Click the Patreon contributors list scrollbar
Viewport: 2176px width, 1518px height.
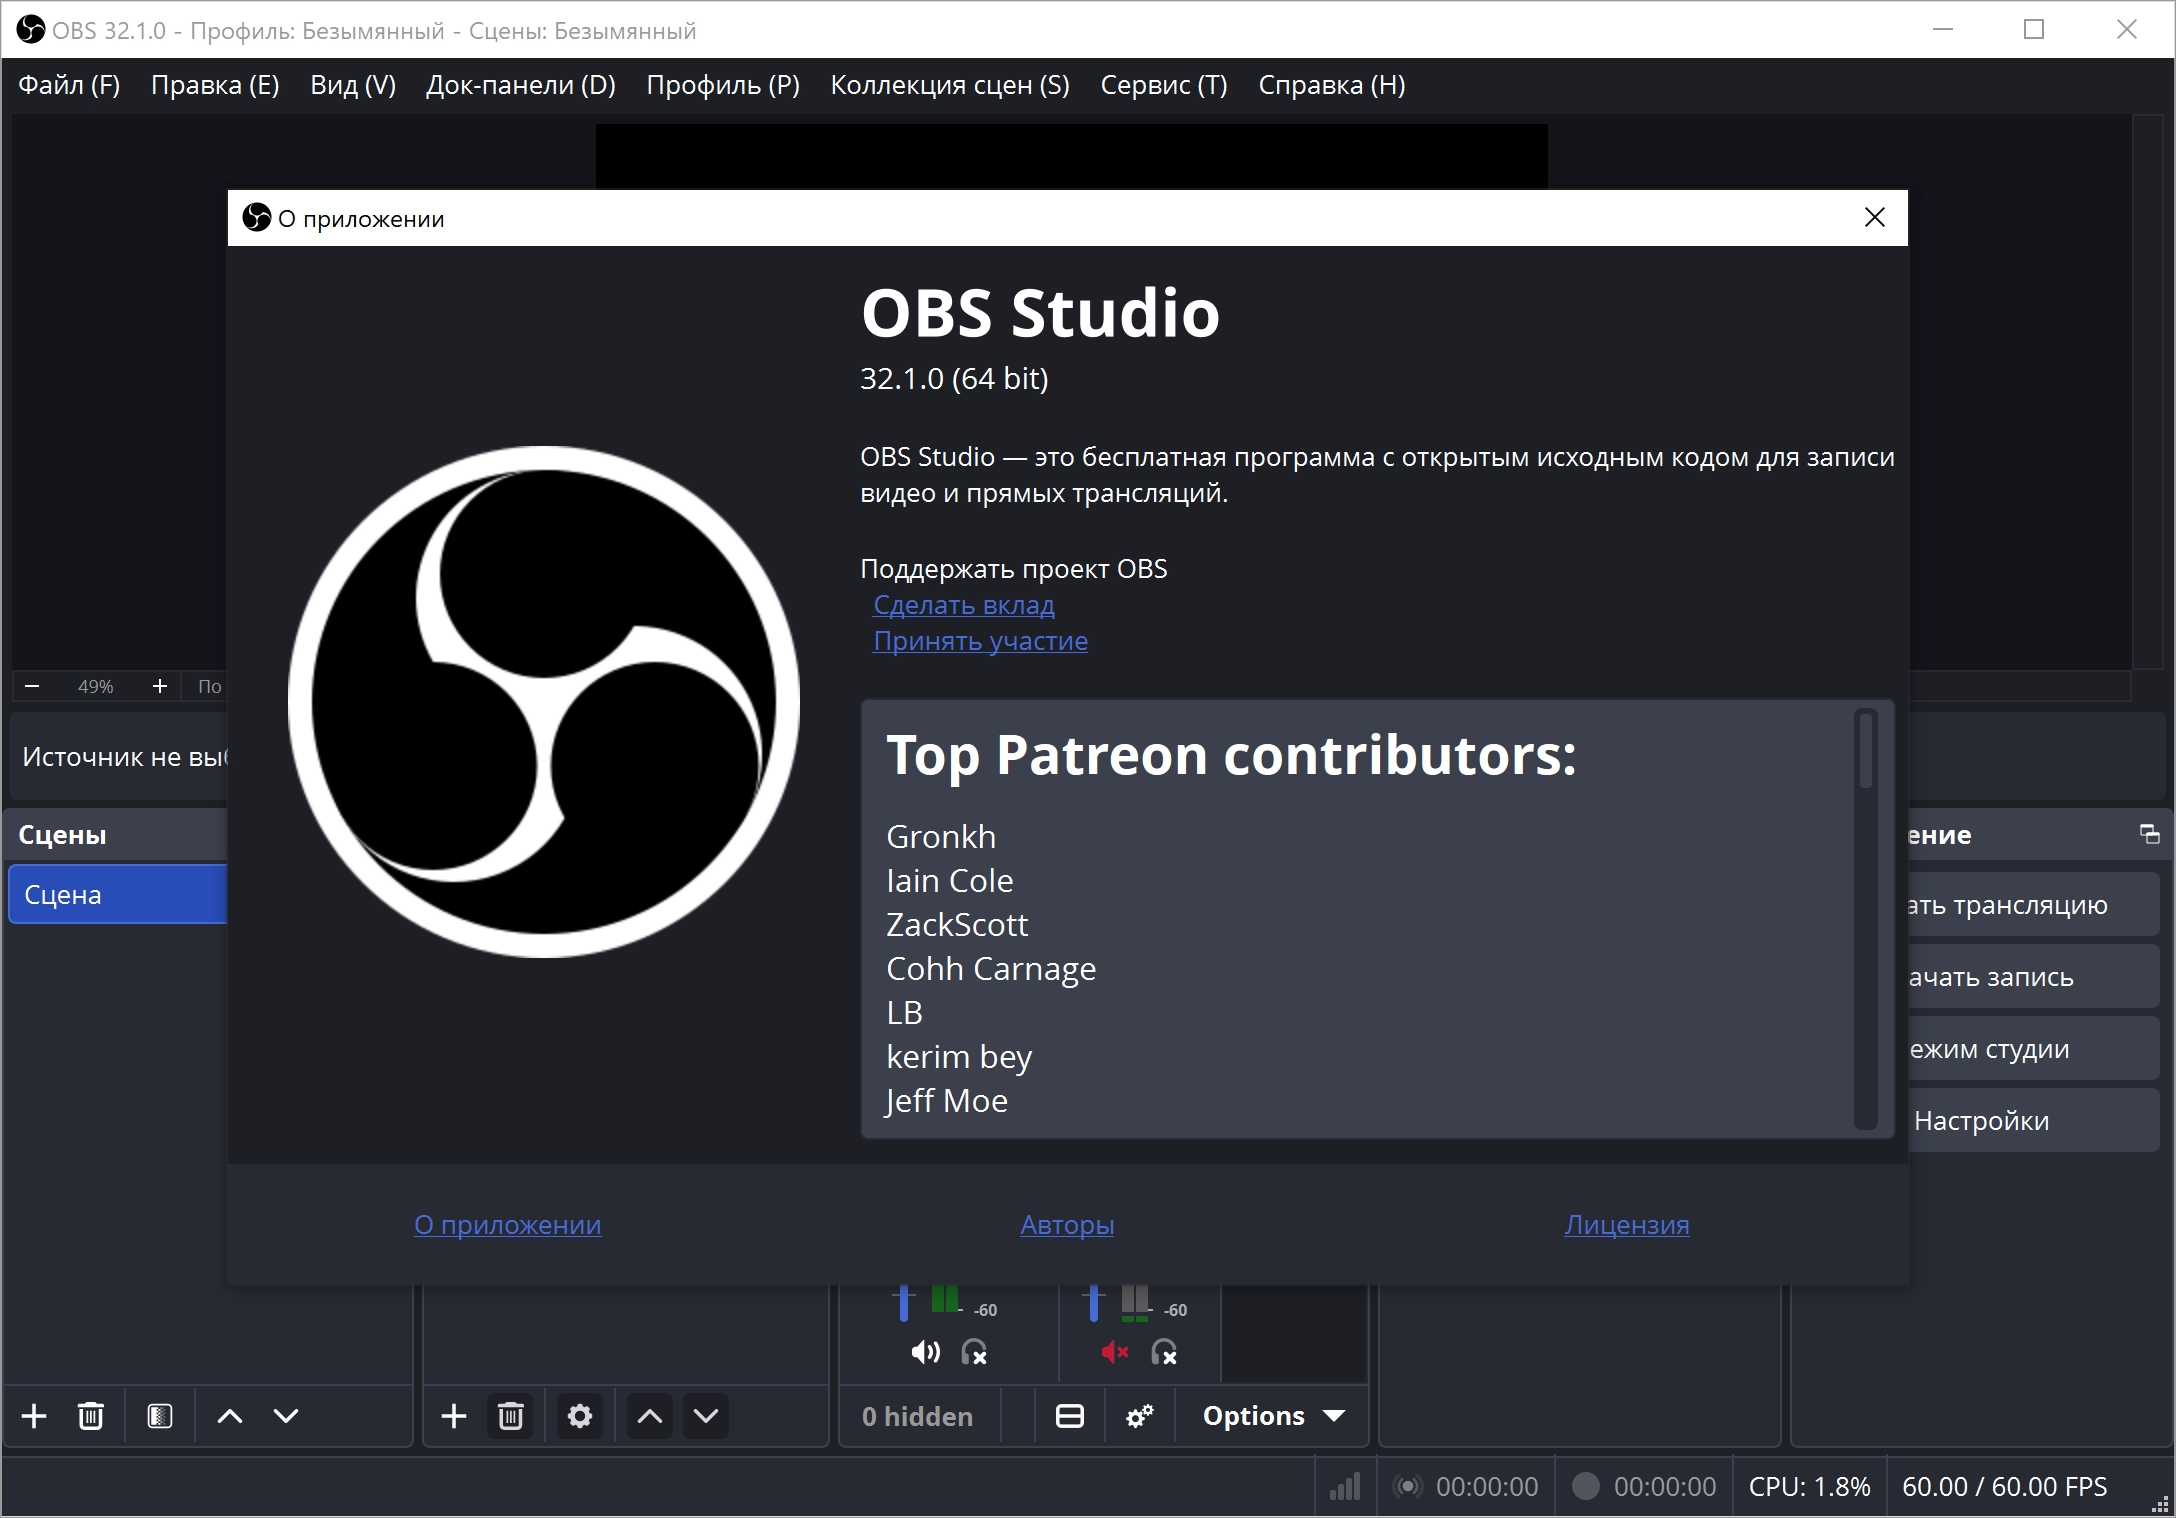click(x=1865, y=752)
